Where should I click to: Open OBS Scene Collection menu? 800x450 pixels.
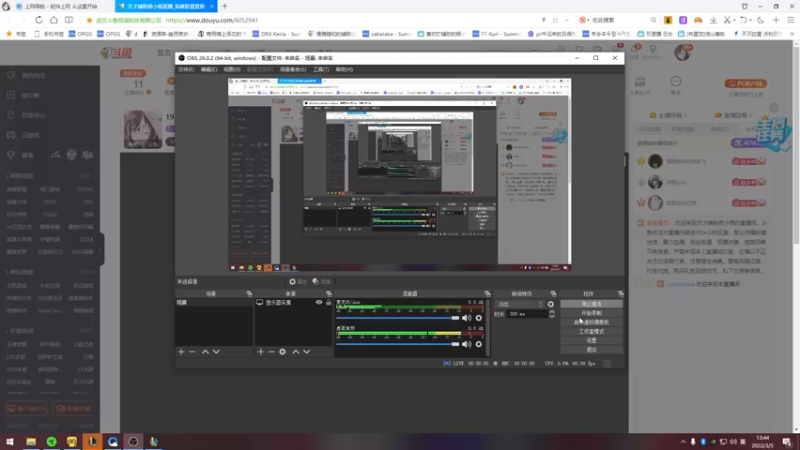293,69
